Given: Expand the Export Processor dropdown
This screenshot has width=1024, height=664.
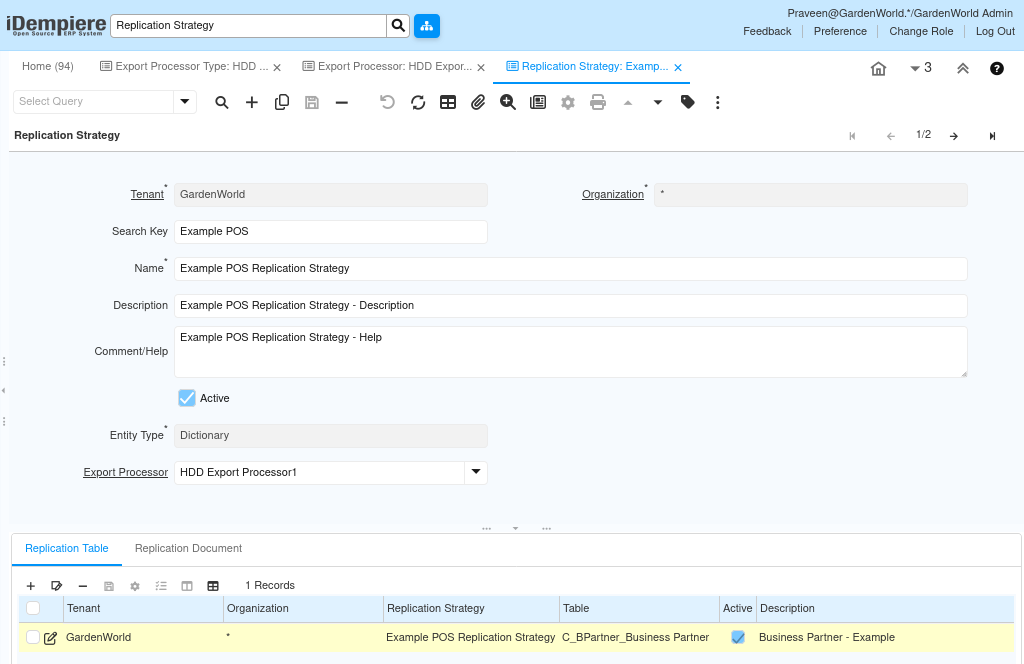Looking at the screenshot, I should (x=476, y=472).
